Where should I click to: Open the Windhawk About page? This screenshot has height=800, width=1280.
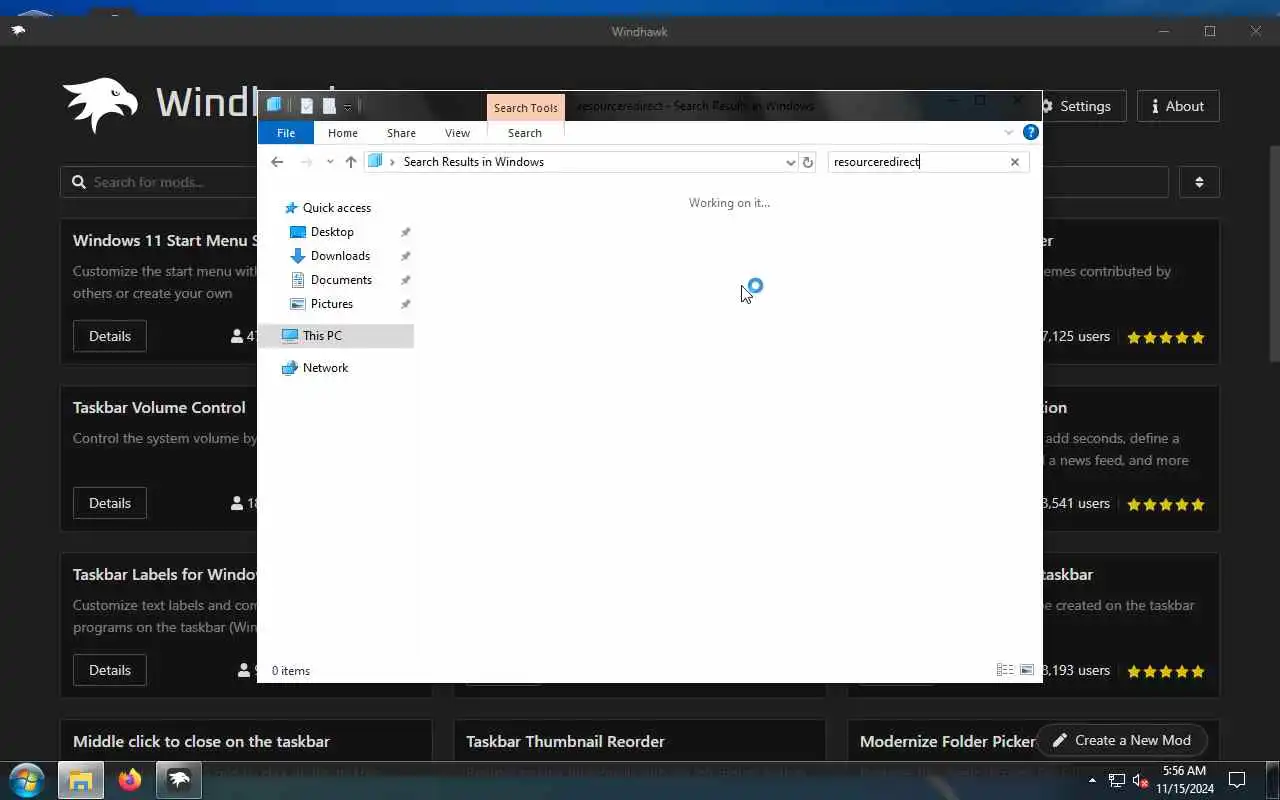tap(1178, 106)
